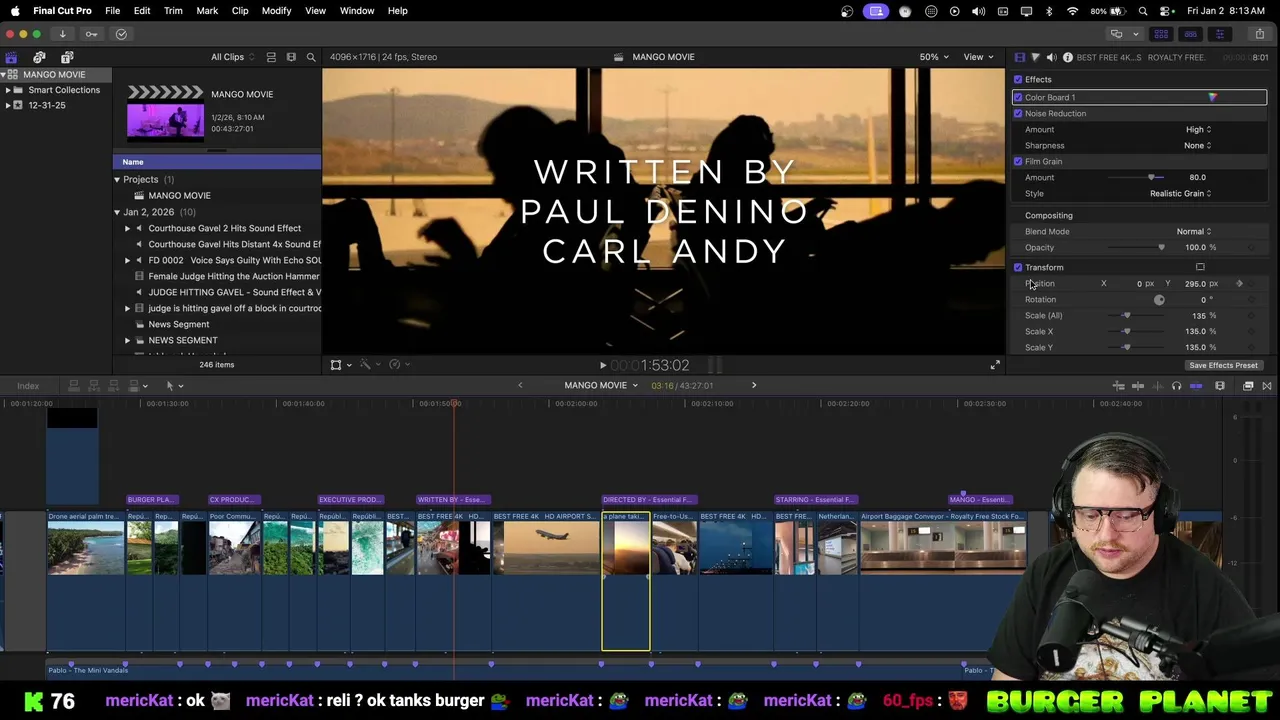The image size is (1280, 720).
Task: Toggle clip appearance grouping icon in browser
Action: click(271, 57)
